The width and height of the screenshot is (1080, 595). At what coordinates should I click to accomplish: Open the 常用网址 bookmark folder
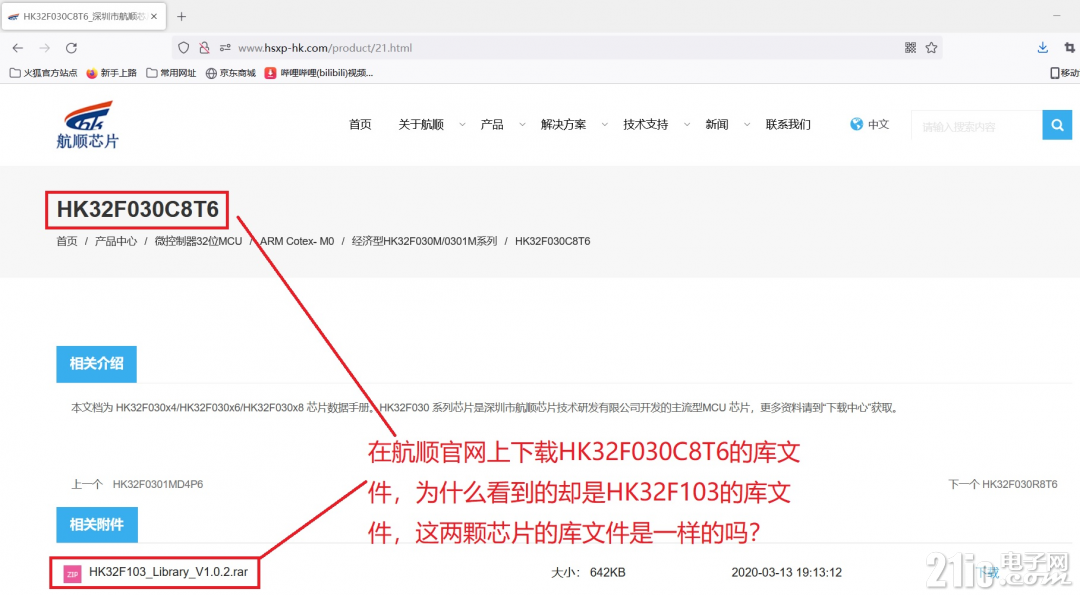coord(172,73)
